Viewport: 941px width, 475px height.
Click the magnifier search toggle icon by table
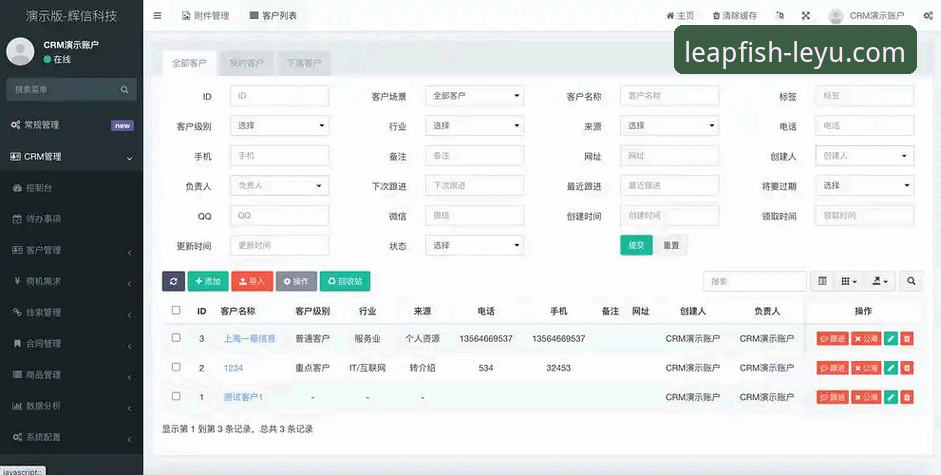click(x=911, y=281)
